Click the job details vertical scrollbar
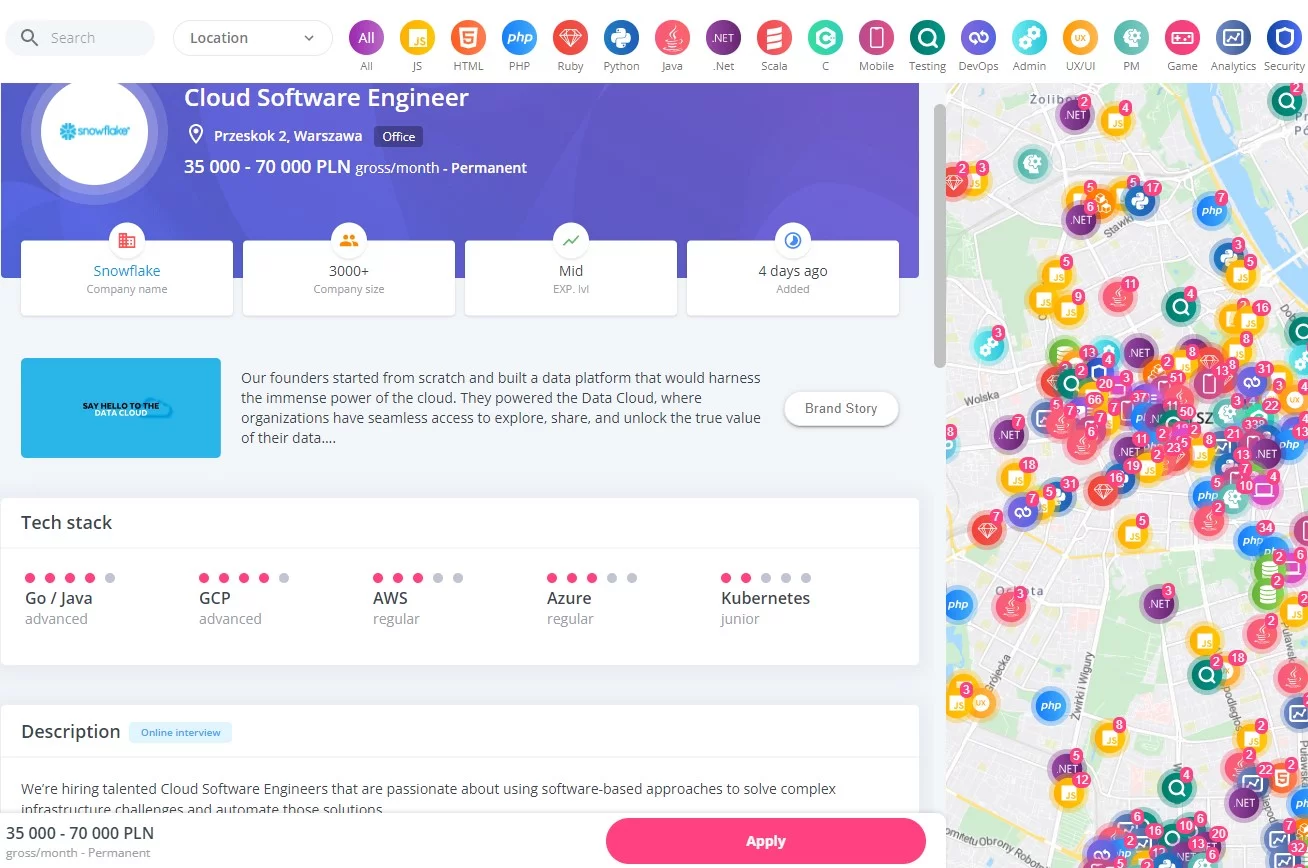 tap(939, 235)
